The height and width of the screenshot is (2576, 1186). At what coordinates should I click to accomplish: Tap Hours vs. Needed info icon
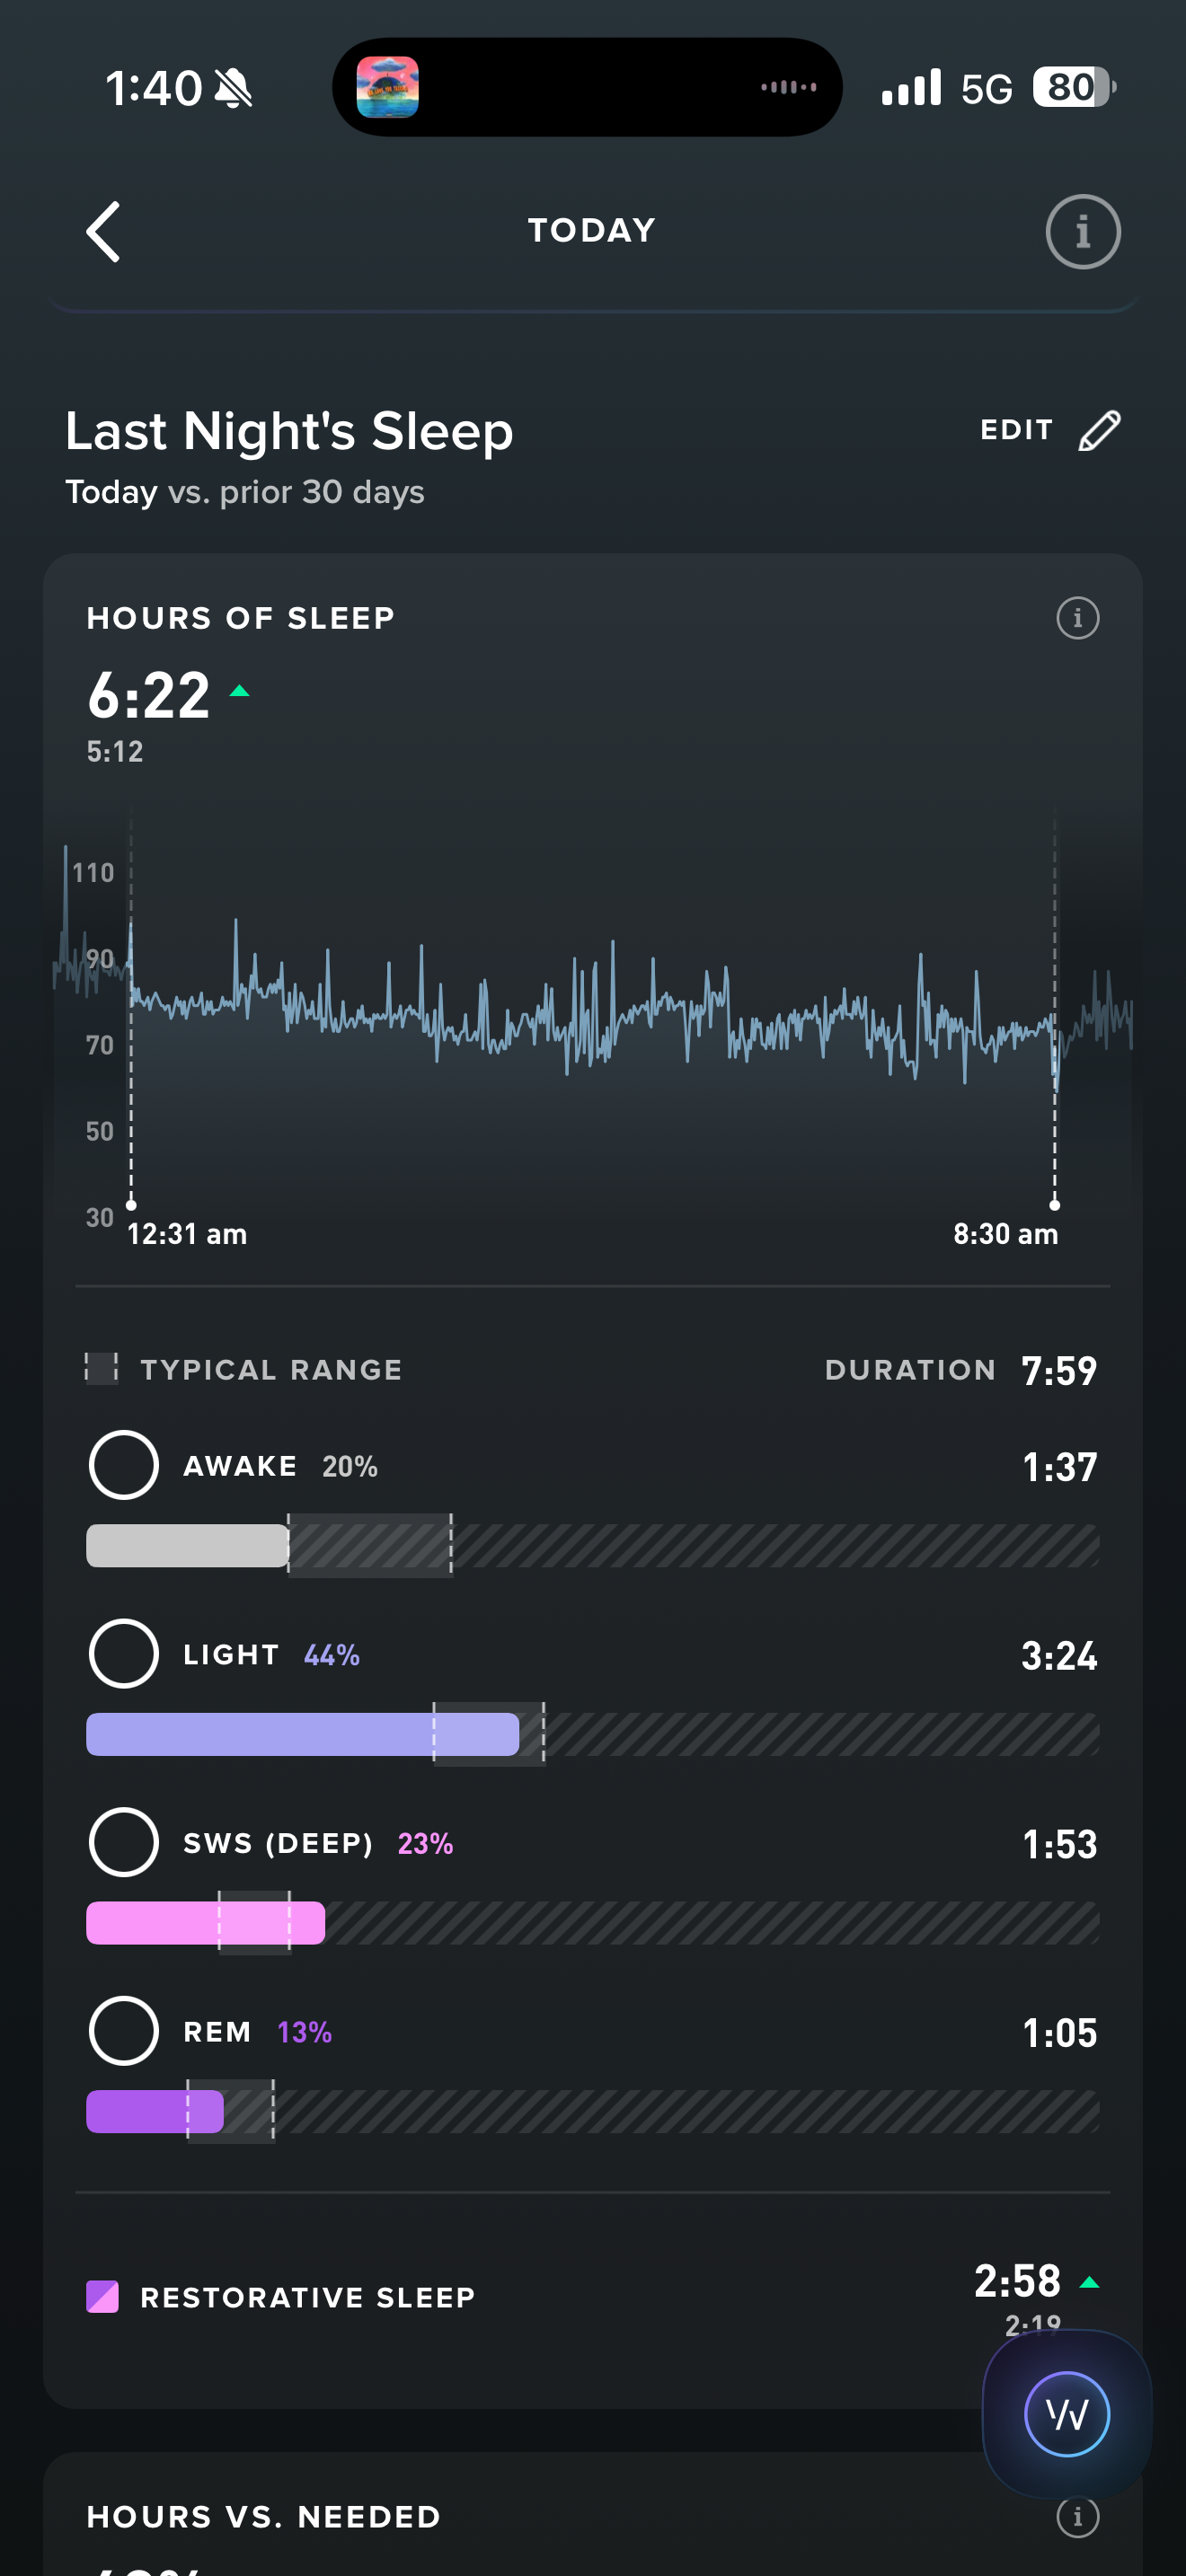coord(1077,2516)
